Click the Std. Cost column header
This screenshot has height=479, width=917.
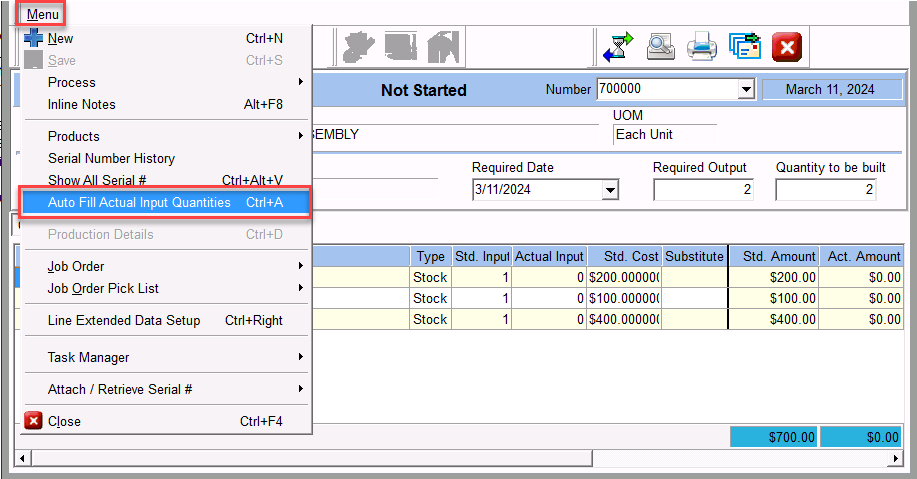pos(624,257)
